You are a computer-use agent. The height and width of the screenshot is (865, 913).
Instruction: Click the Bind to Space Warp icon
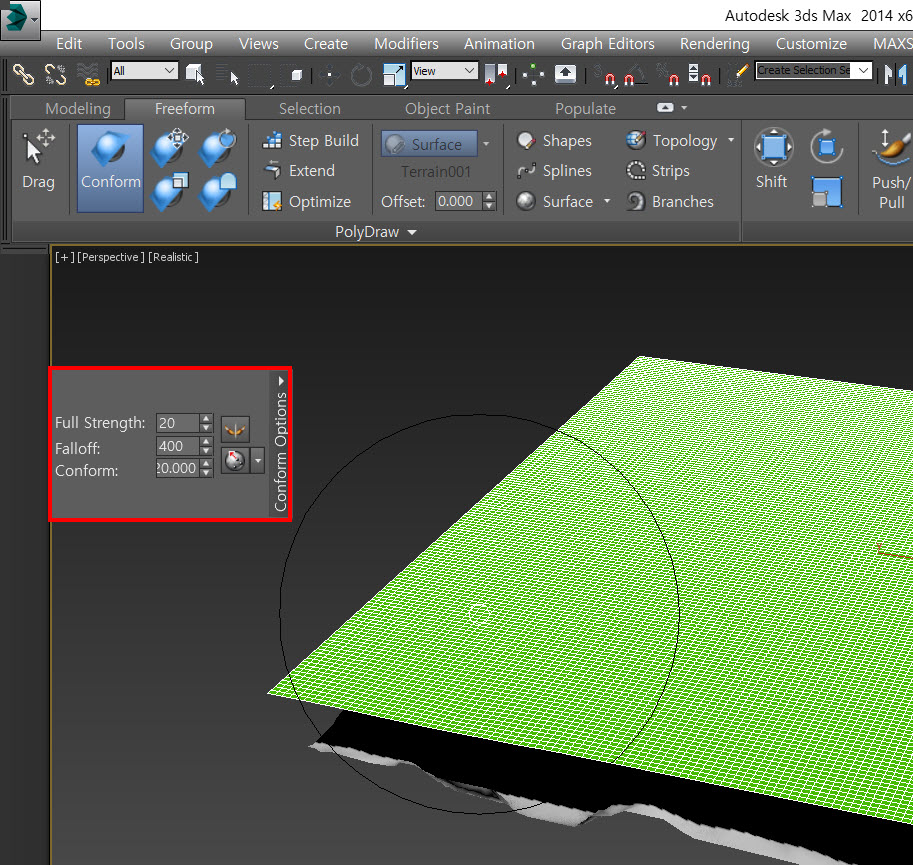[89, 75]
